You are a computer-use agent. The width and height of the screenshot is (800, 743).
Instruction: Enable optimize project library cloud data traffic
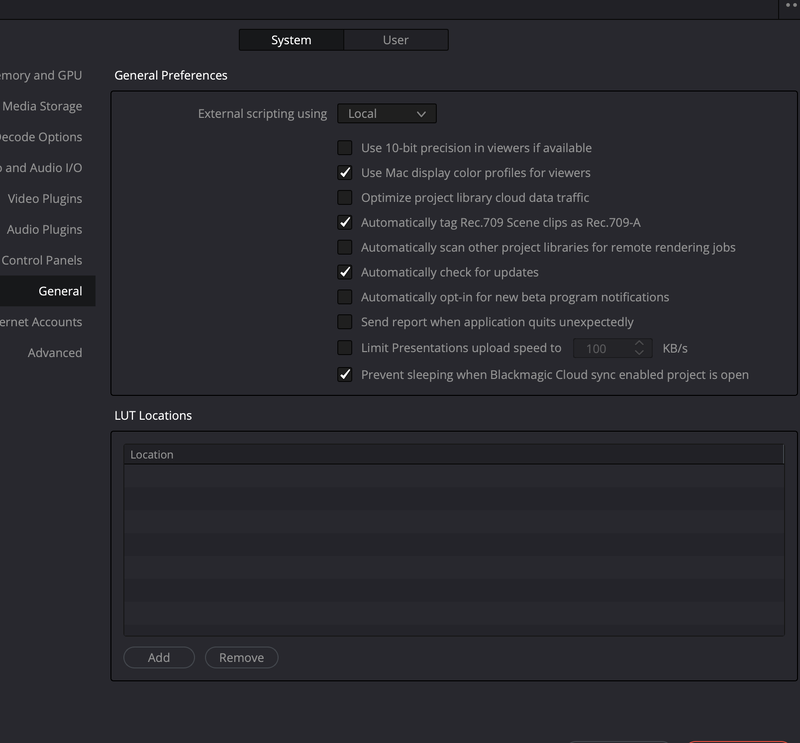(345, 197)
